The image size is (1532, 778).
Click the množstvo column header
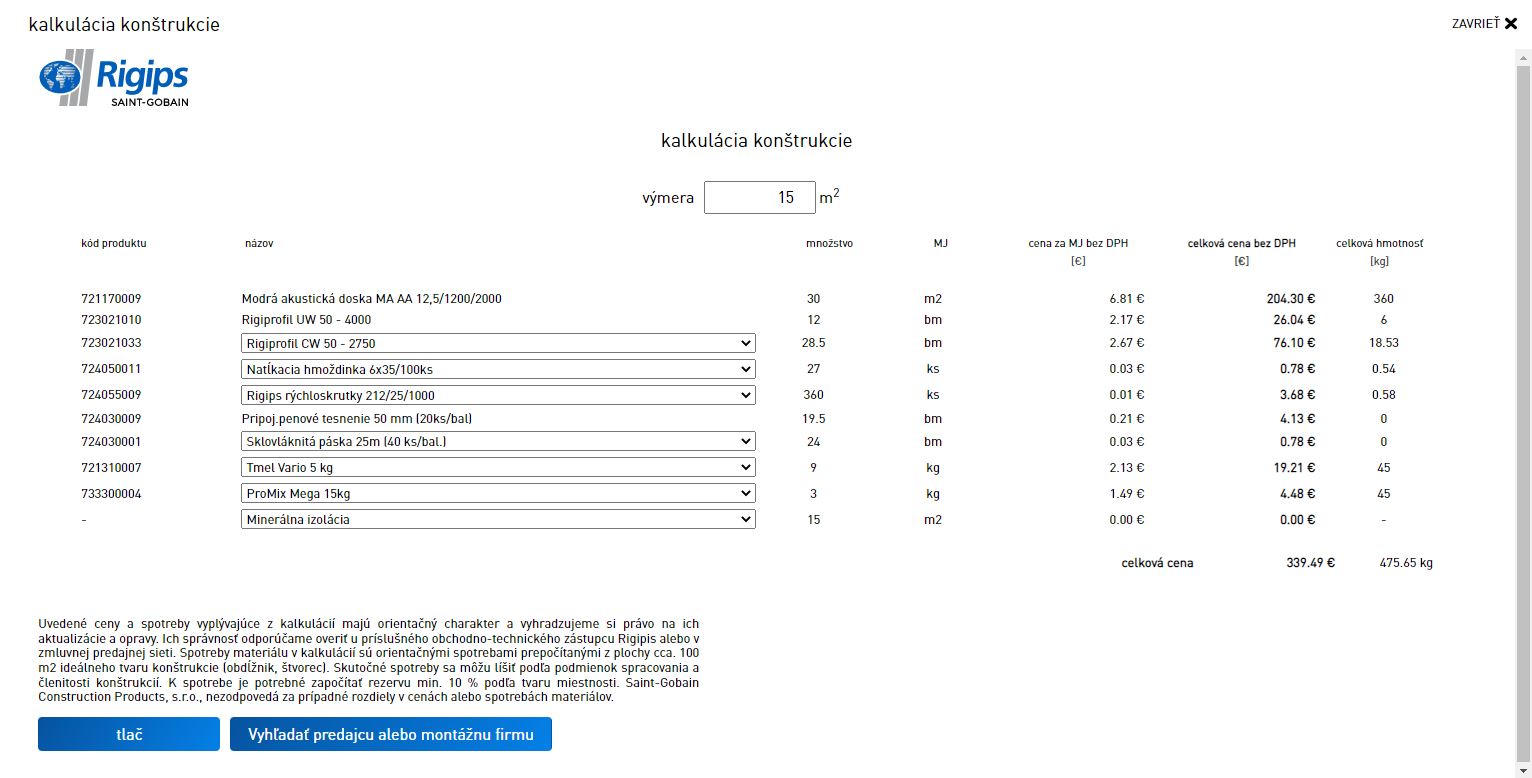[x=830, y=243]
